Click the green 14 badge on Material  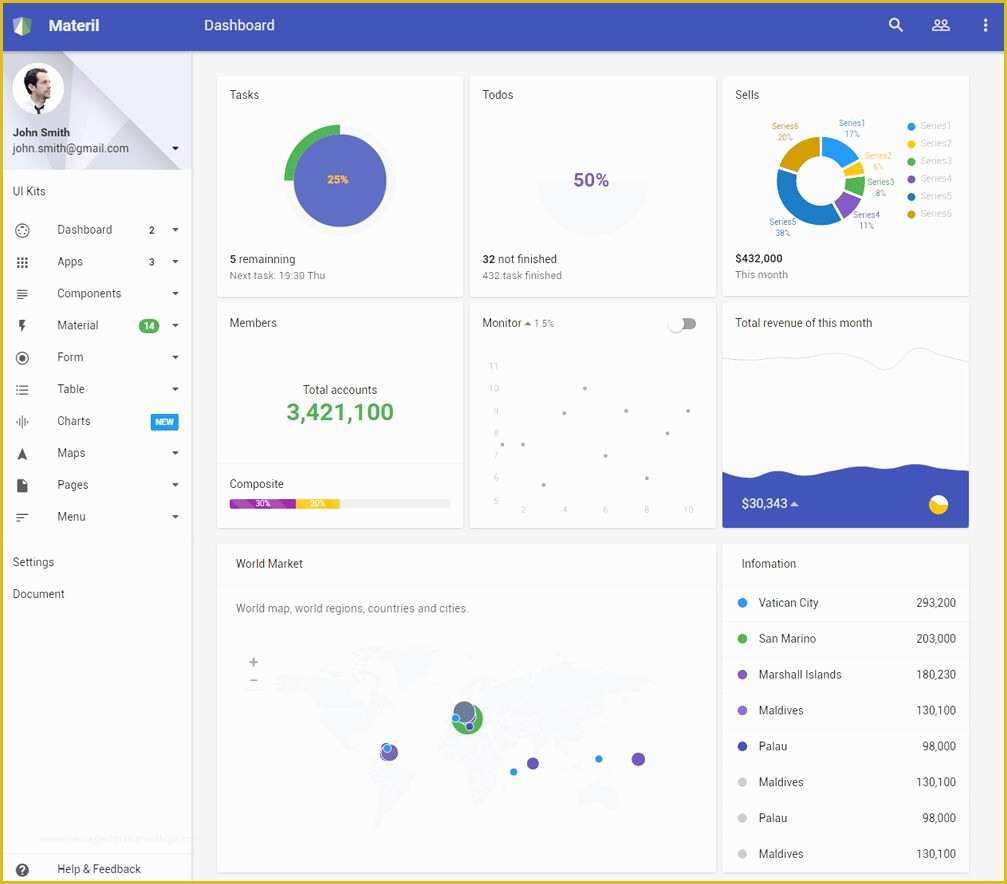(x=149, y=326)
